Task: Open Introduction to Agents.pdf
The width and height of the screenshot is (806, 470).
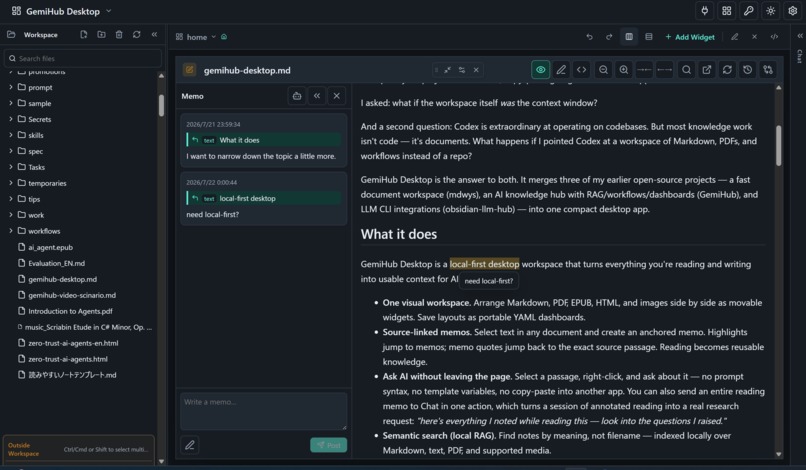Action: pyautogui.click(x=70, y=311)
